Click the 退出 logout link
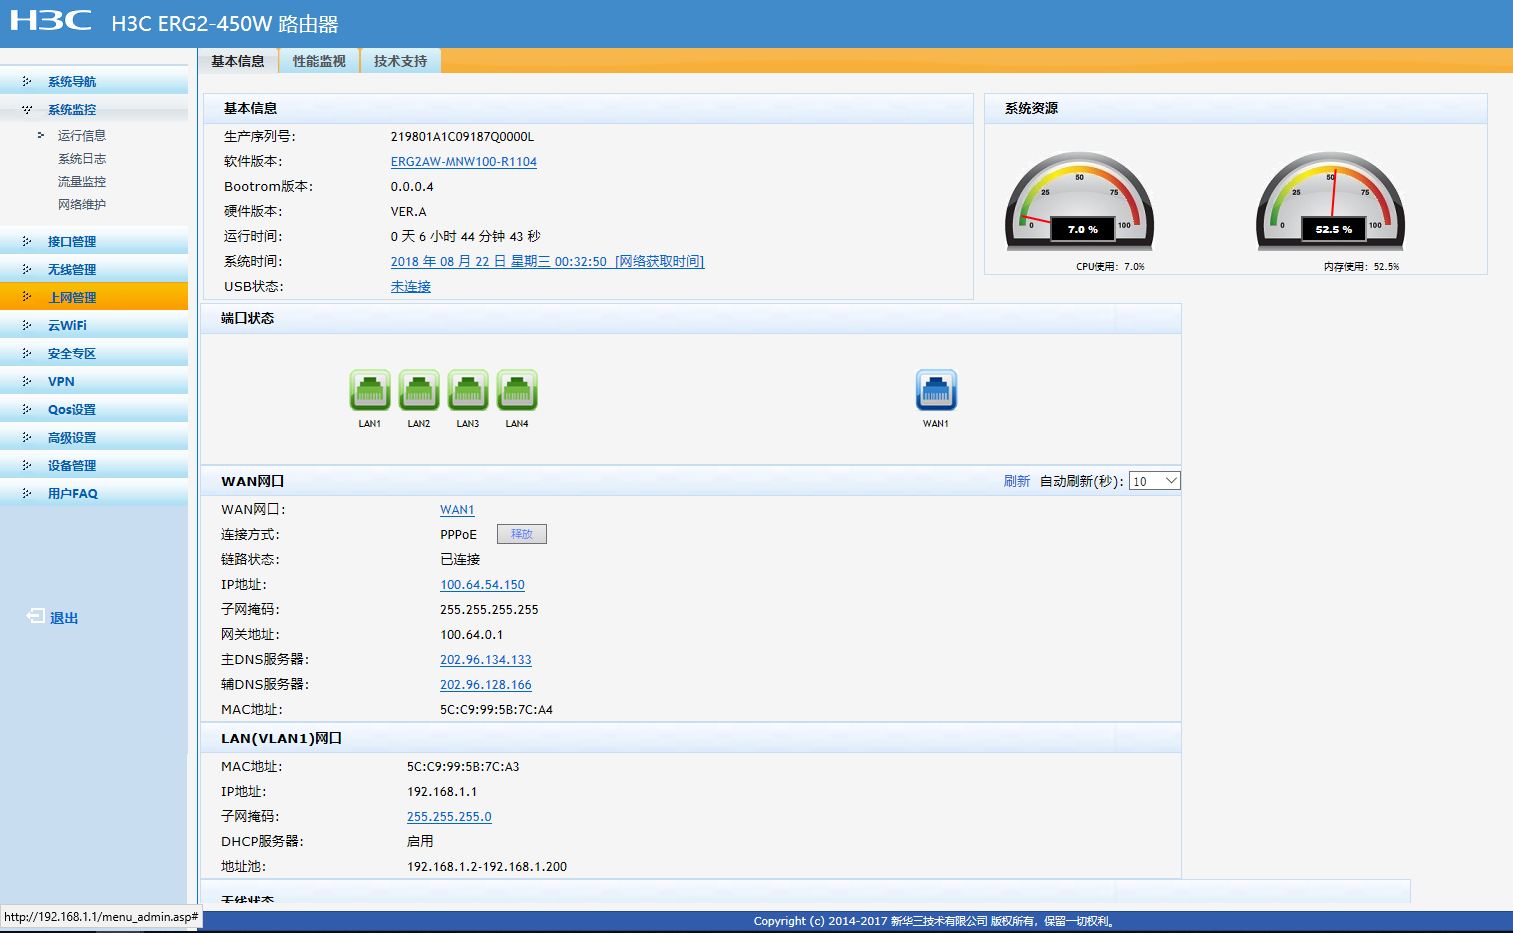1513x933 pixels. tap(64, 618)
